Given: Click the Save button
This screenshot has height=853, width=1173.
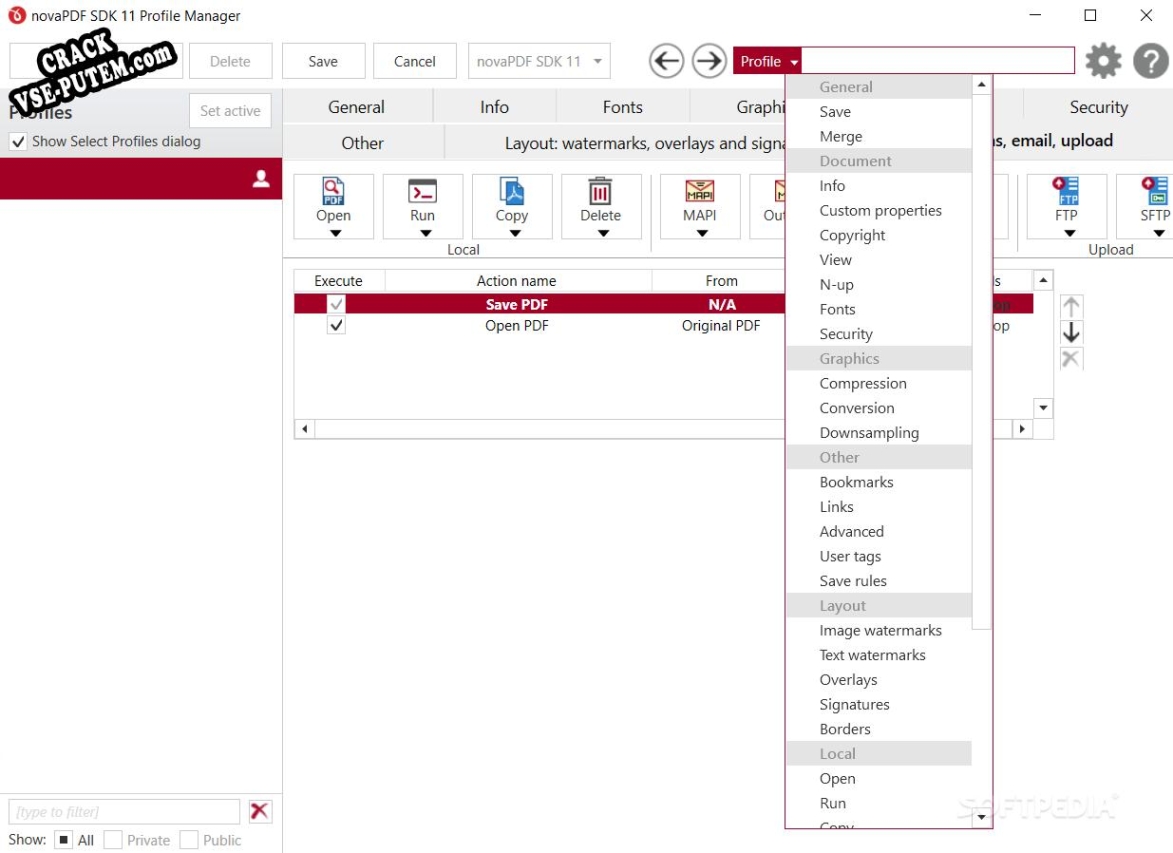Looking at the screenshot, I should coord(323,61).
